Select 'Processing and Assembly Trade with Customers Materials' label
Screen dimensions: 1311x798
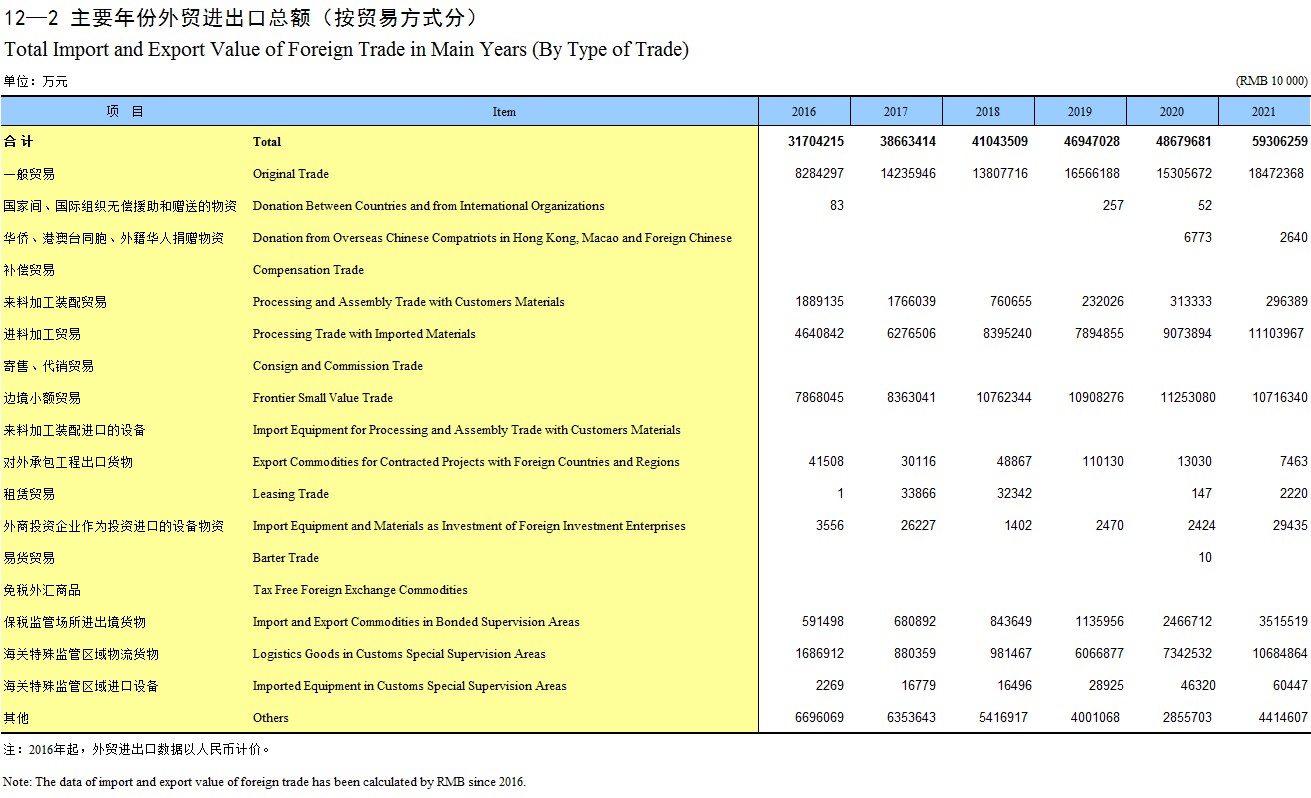(x=409, y=302)
